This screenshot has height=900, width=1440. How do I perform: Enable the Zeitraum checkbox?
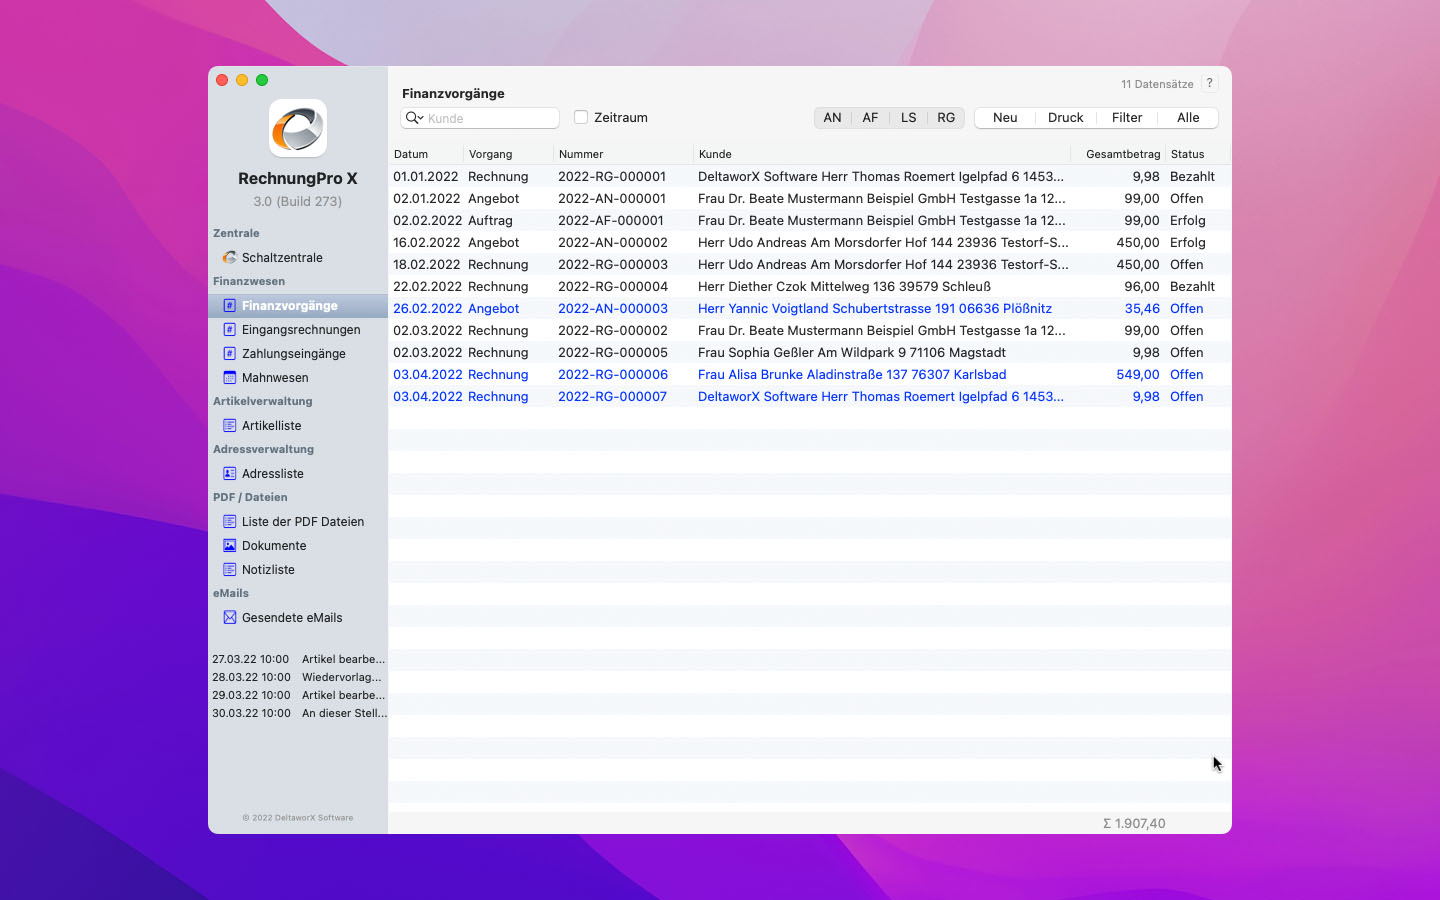[581, 117]
